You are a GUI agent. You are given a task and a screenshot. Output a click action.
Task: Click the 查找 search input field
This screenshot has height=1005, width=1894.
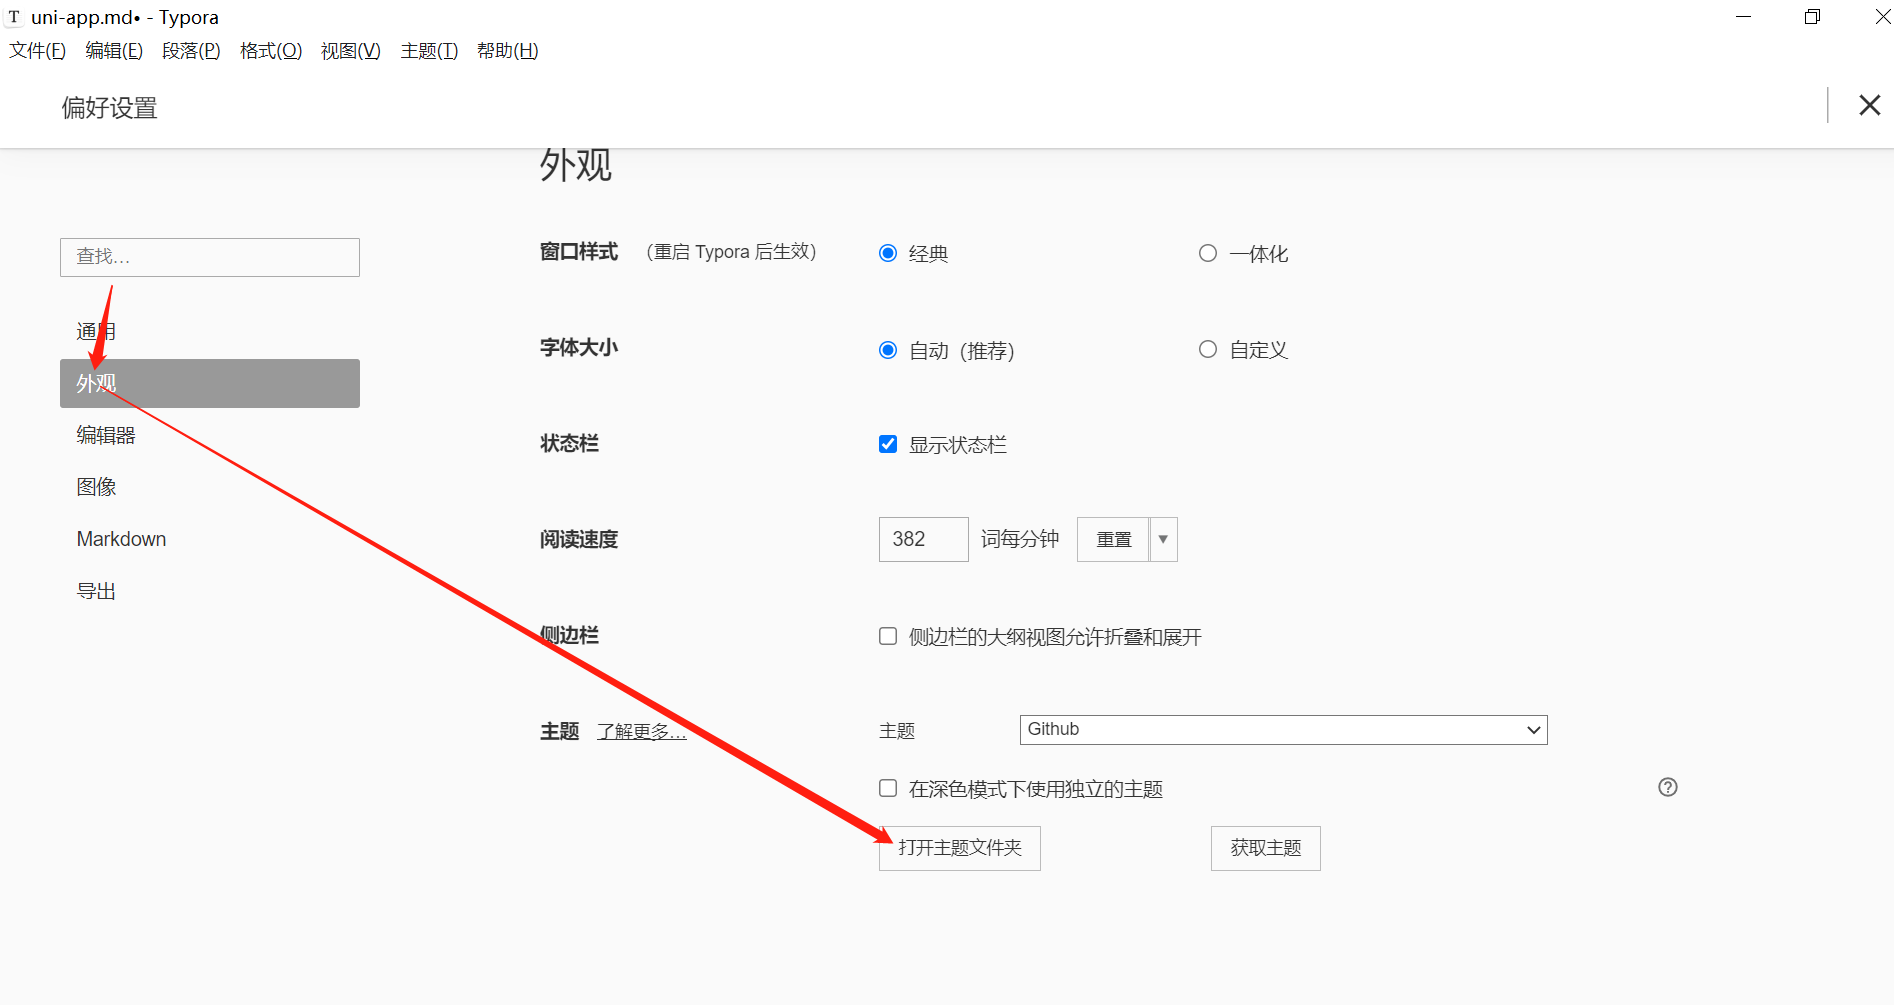tap(209, 257)
